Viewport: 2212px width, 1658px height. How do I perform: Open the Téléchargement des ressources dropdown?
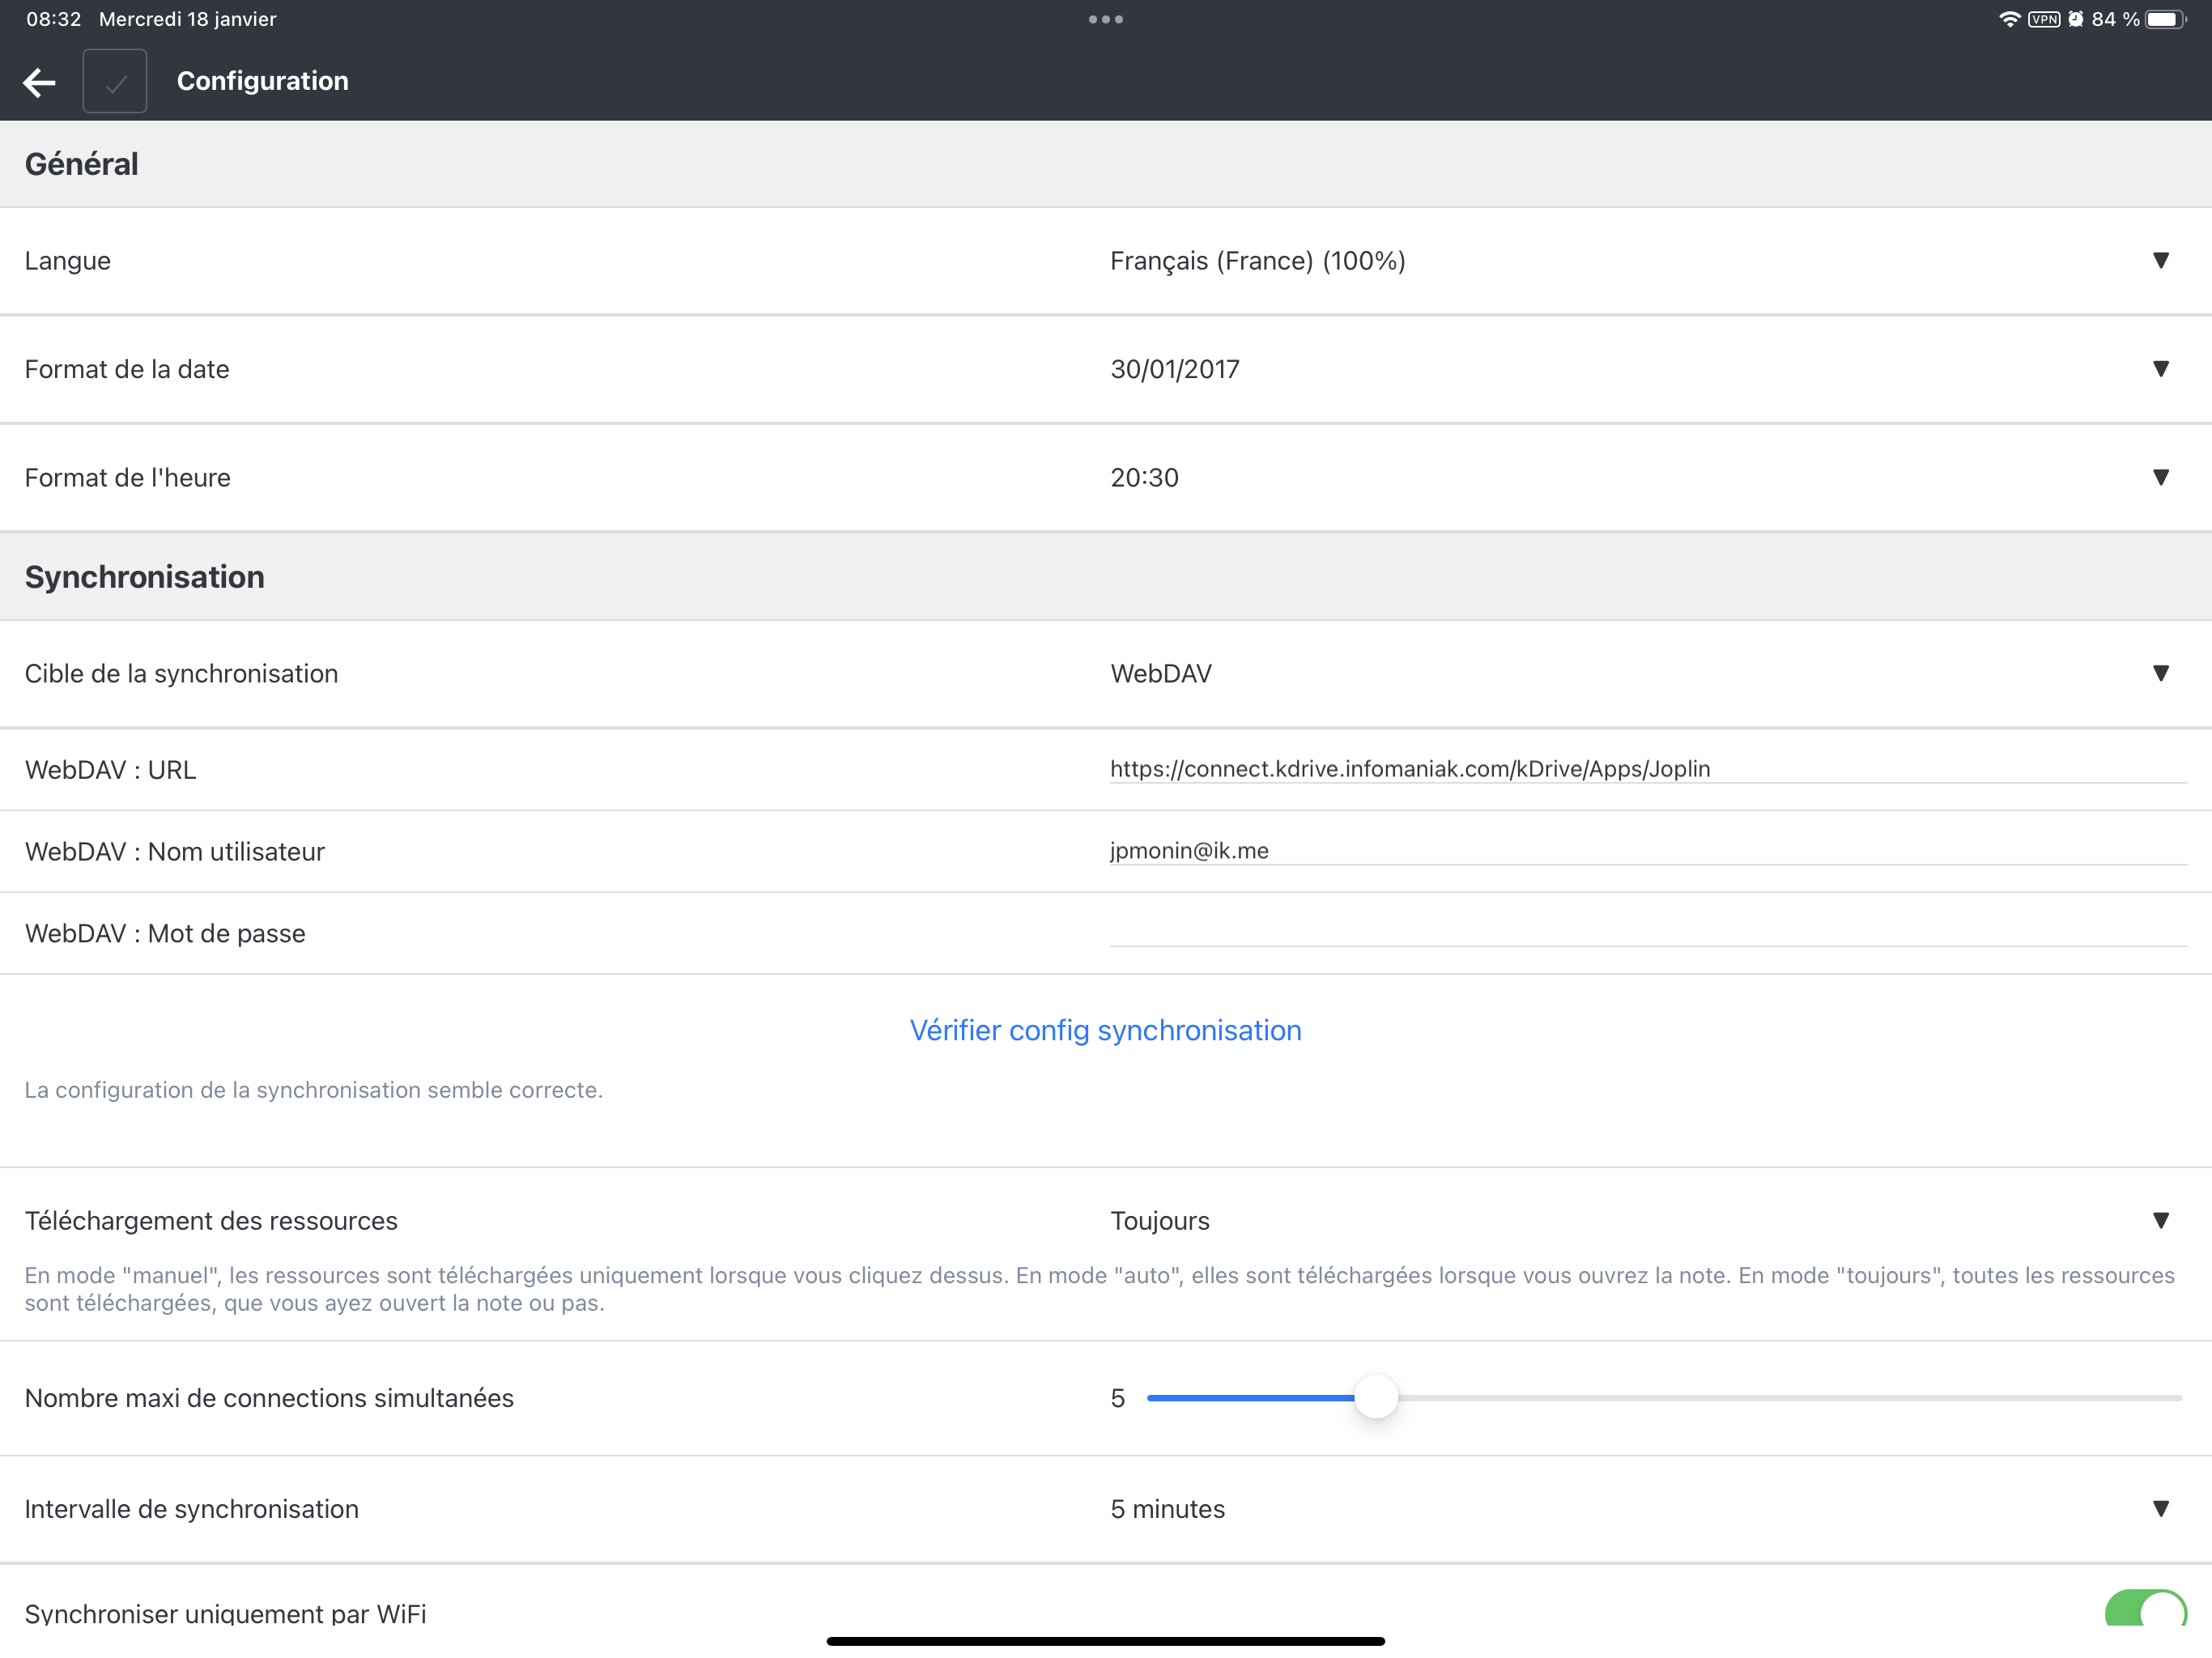tap(2160, 1220)
